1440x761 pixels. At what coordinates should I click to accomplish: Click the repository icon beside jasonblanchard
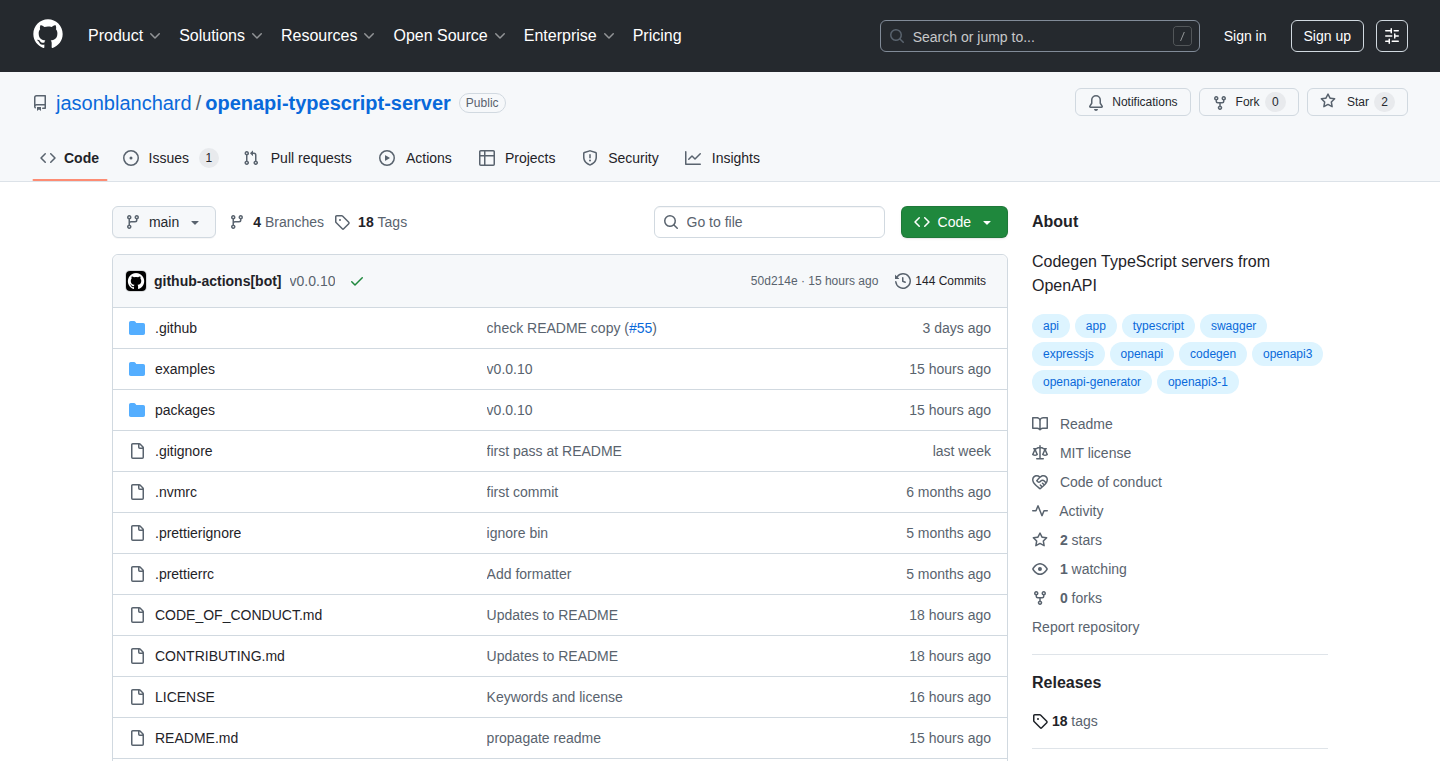(40, 103)
